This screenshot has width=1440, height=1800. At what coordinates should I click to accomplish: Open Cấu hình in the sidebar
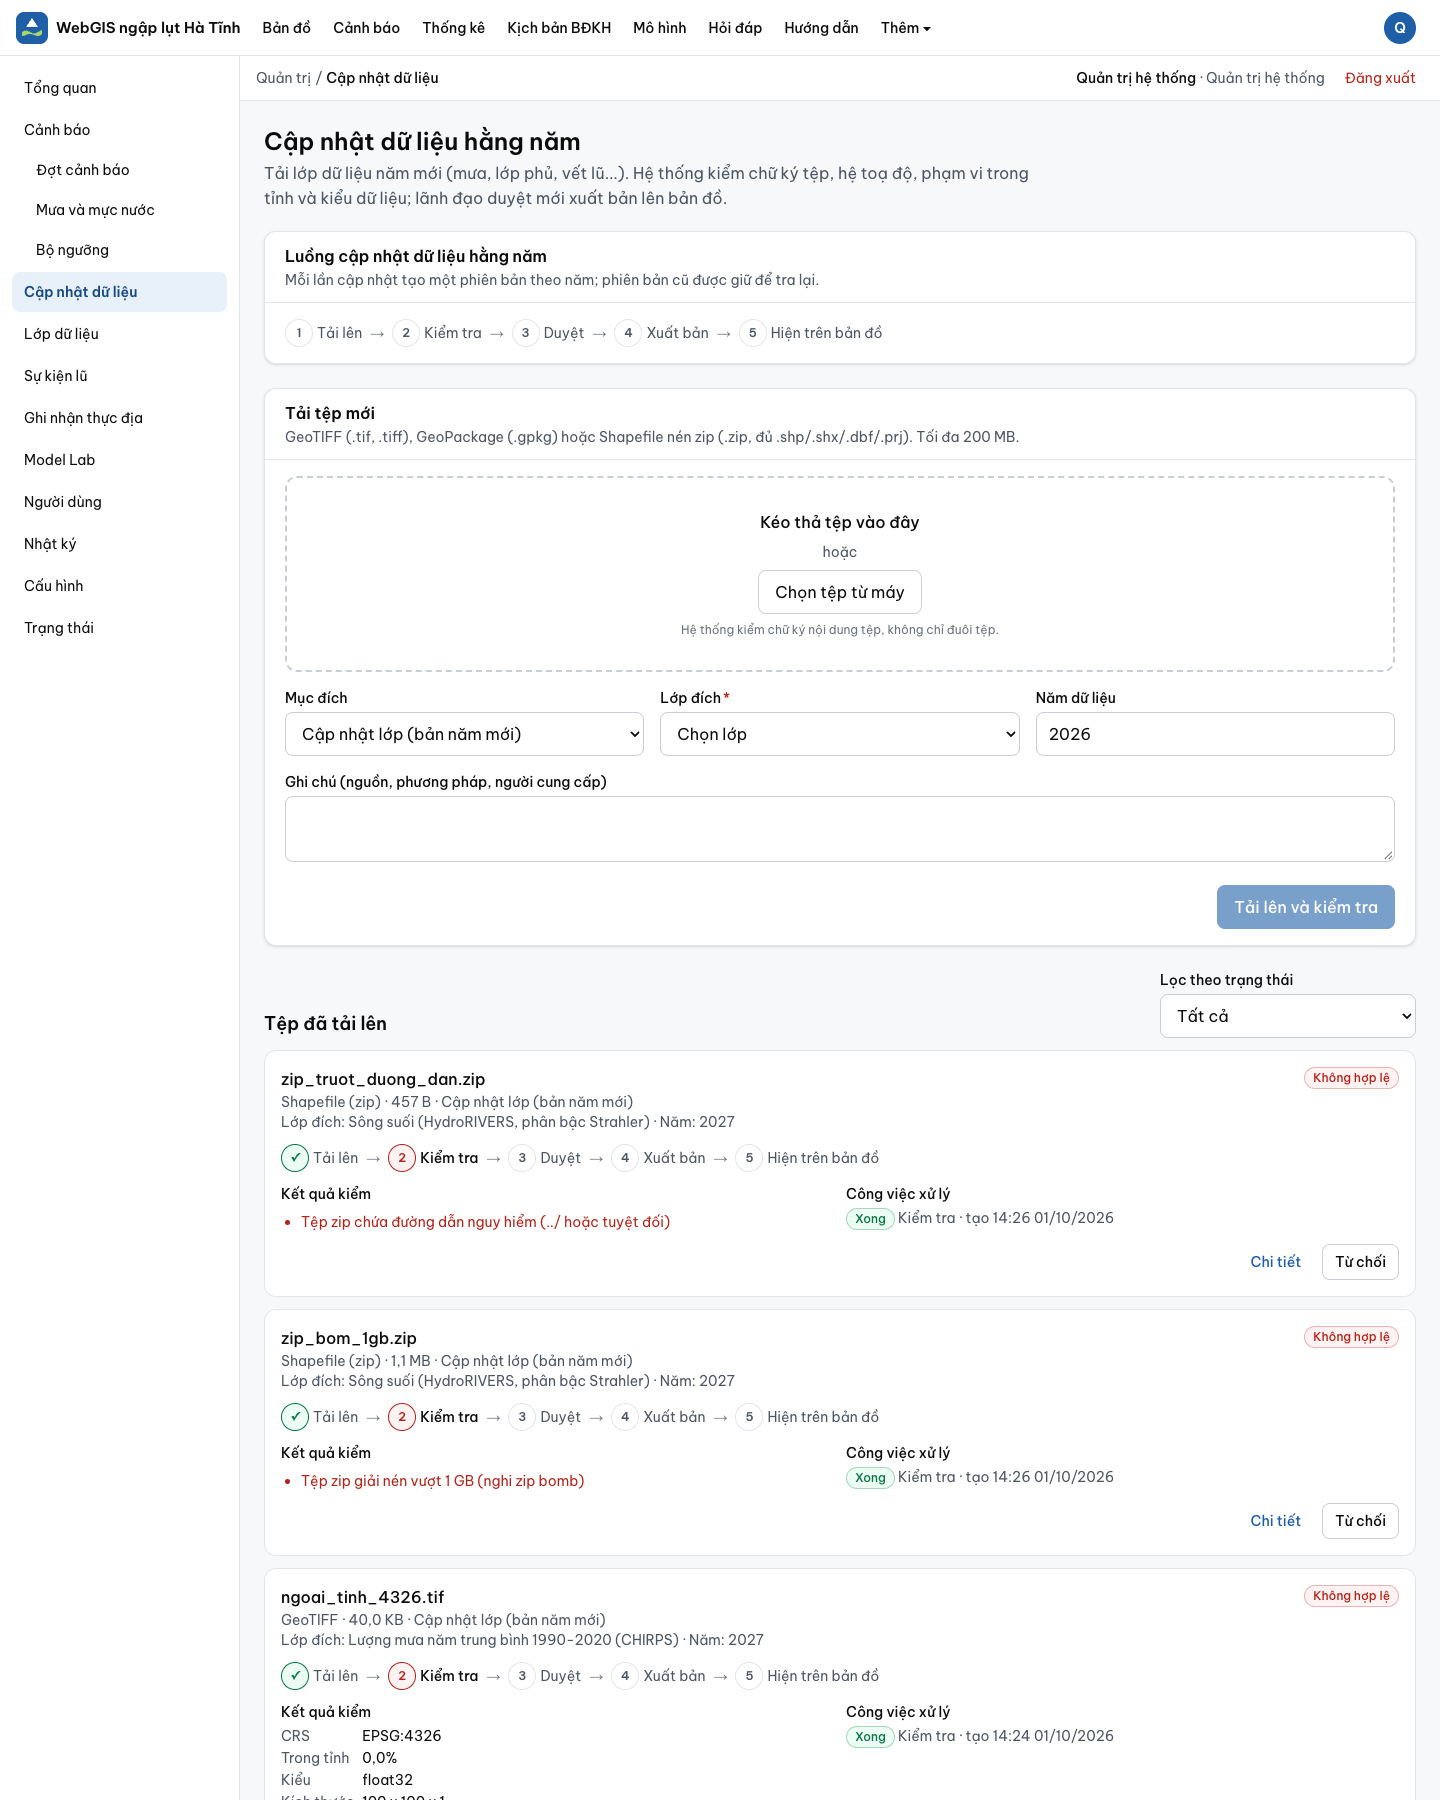click(x=119, y=586)
